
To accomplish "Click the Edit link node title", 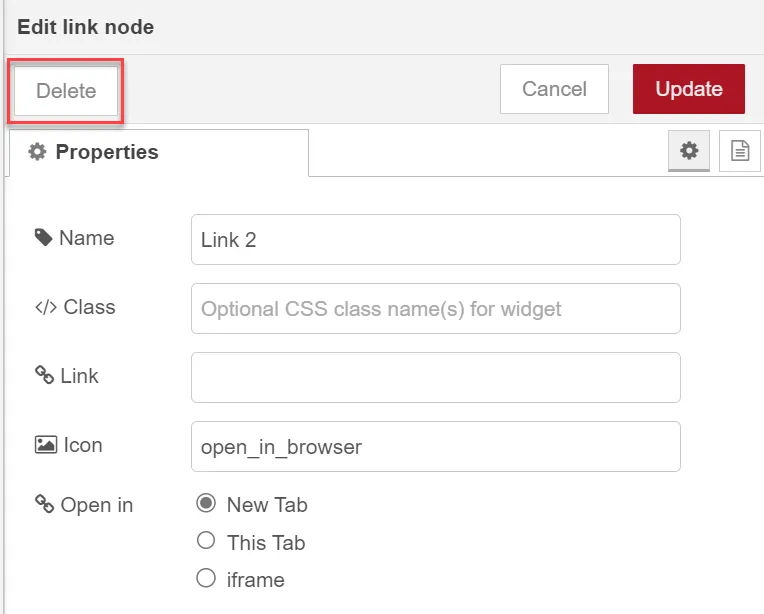I will click(x=86, y=27).
